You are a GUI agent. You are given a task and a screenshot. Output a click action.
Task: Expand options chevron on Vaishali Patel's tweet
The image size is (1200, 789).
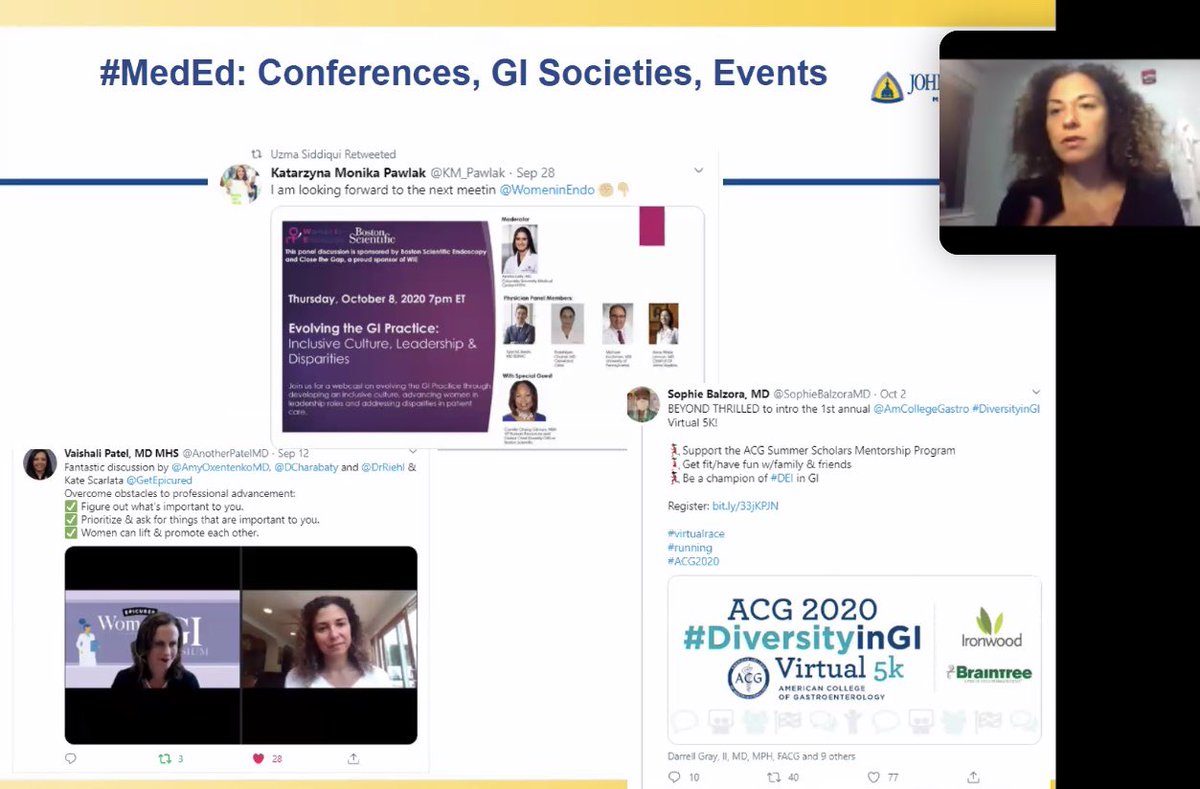click(x=411, y=453)
